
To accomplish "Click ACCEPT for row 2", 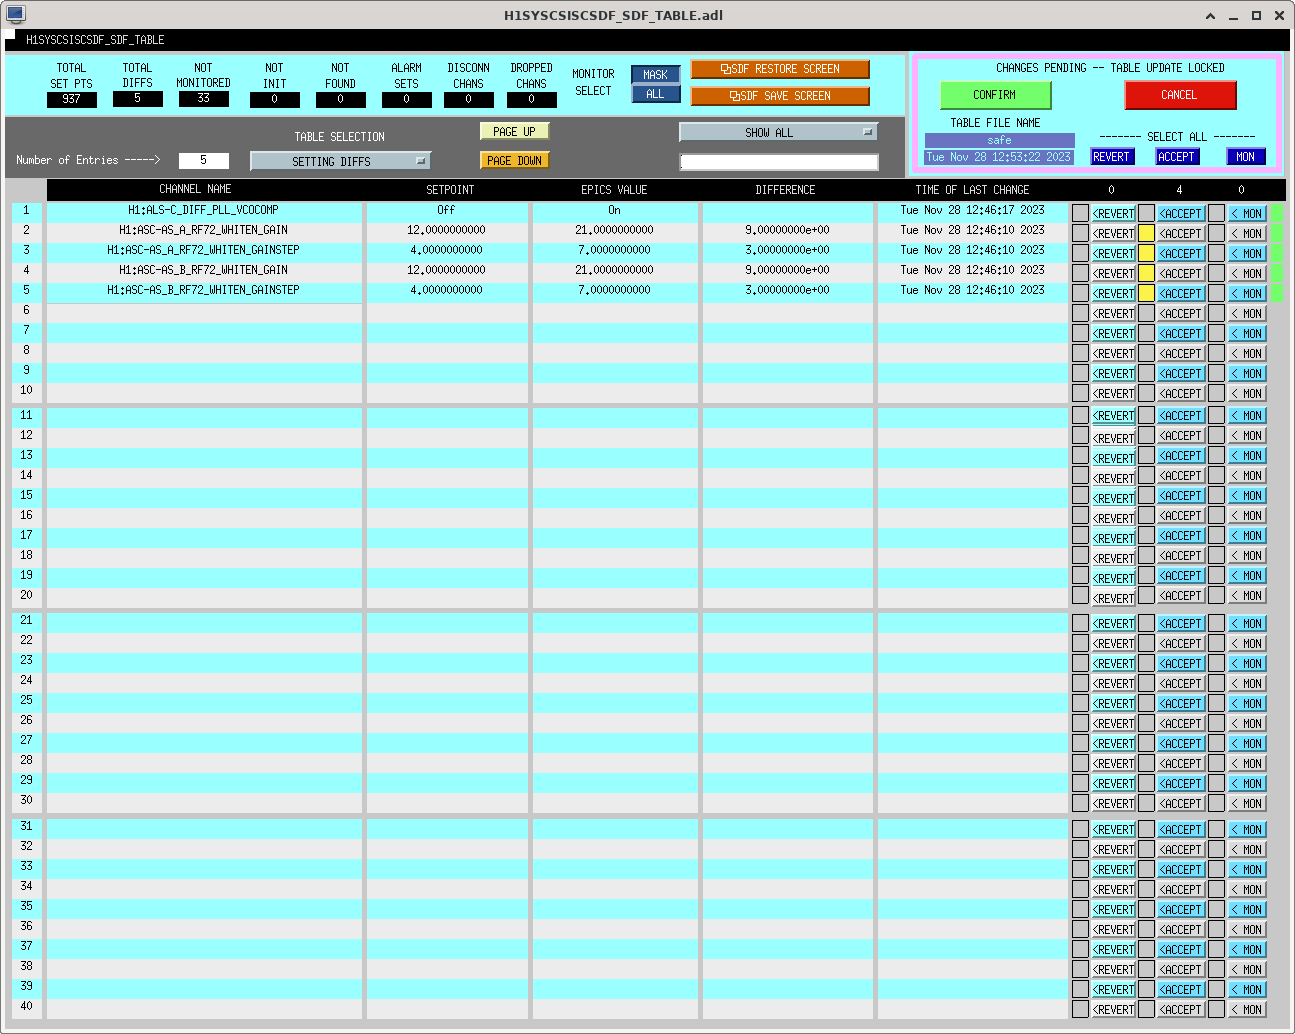I will pos(1181,234).
